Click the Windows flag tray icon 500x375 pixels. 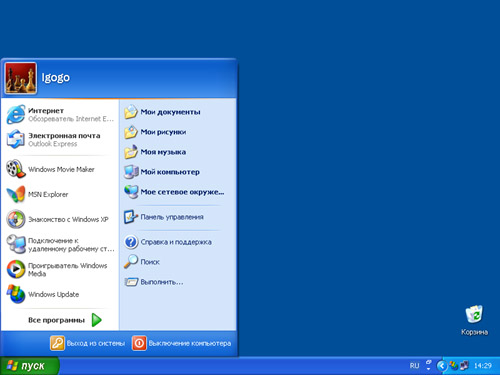pos(454,366)
